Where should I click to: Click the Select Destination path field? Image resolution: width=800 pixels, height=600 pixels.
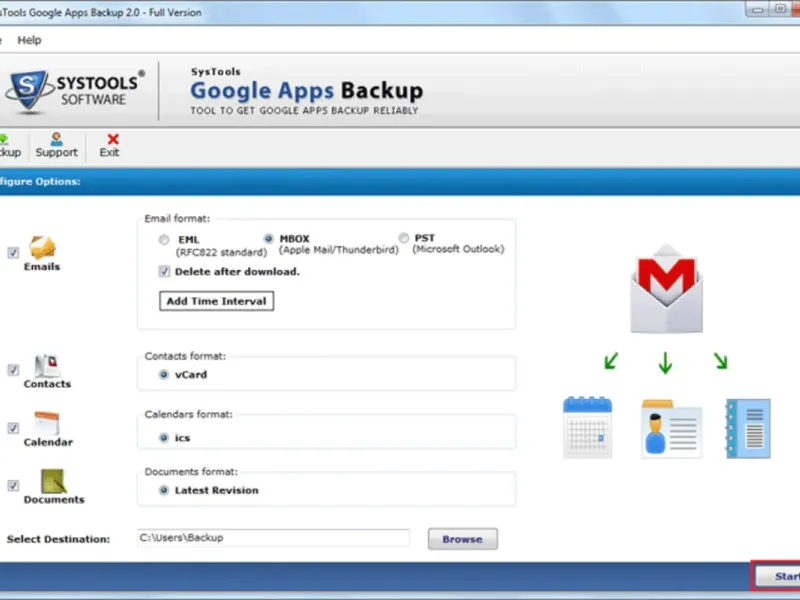(273, 538)
